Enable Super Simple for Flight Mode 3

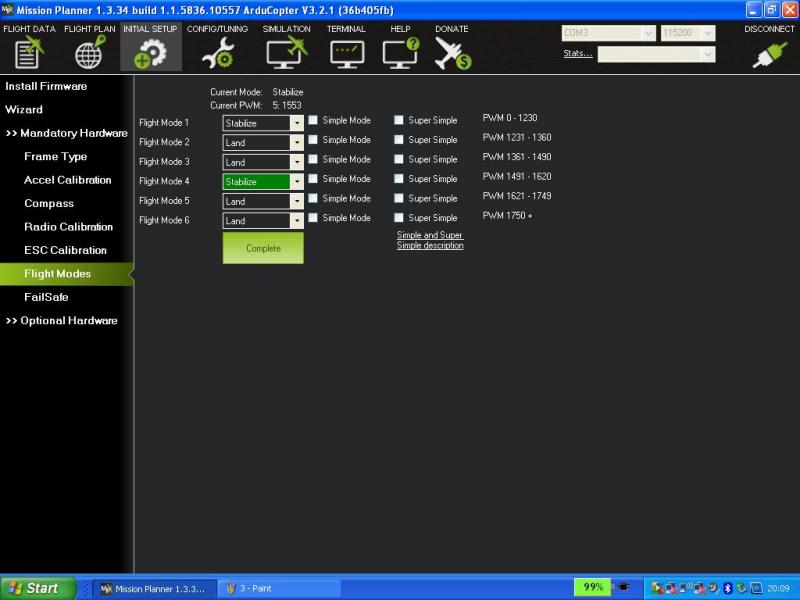pyautogui.click(x=399, y=159)
